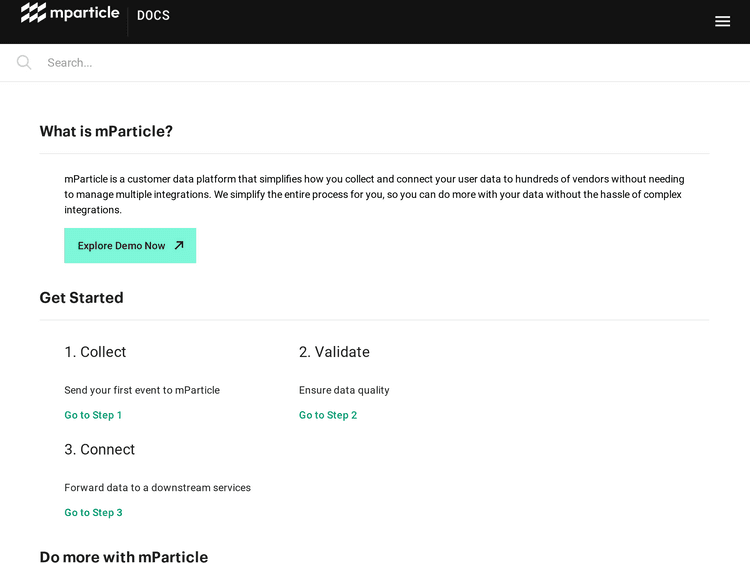Viewport: 750px width, 563px height.
Task: Click 'Forward data to a downstream services' text
Action: click(x=157, y=488)
